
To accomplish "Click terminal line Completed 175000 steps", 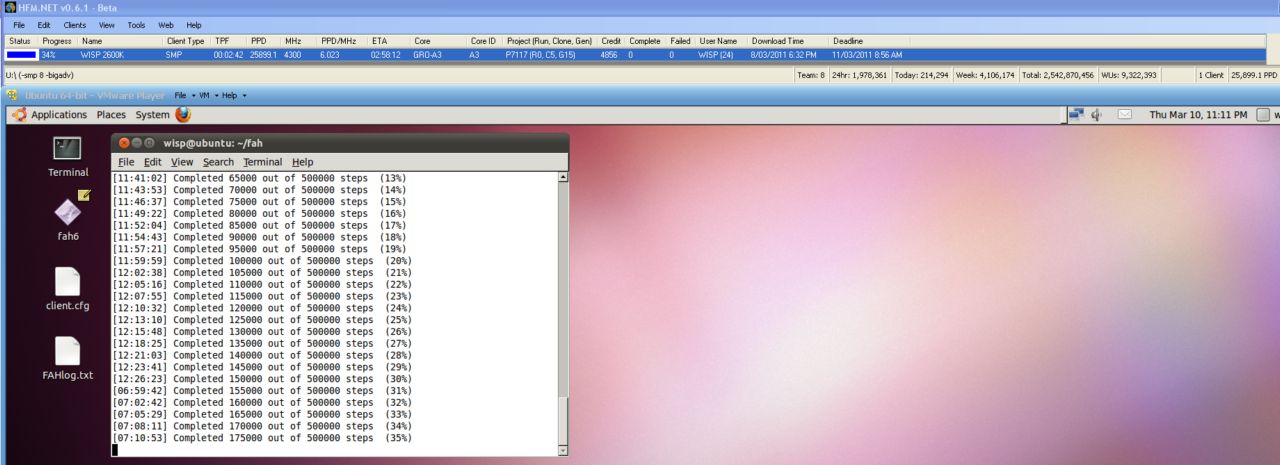I will pos(261,438).
